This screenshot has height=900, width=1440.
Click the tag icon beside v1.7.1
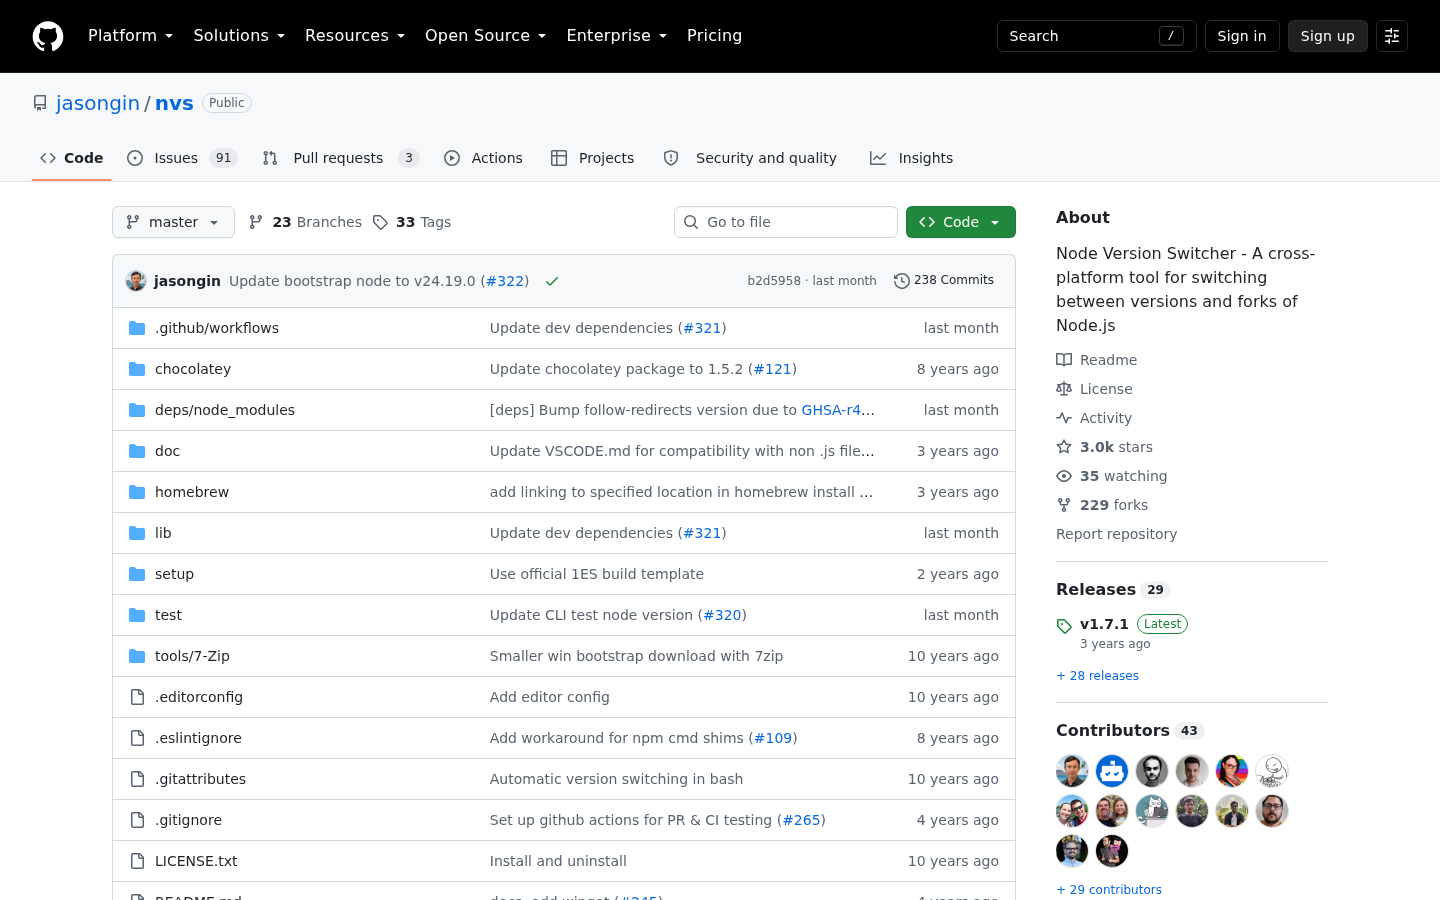[x=1064, y=626]
